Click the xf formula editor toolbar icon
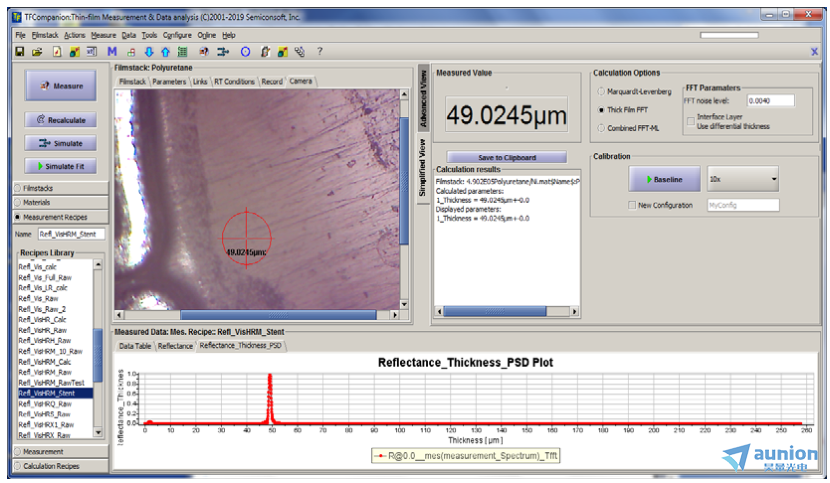 [x=92, y=52]
